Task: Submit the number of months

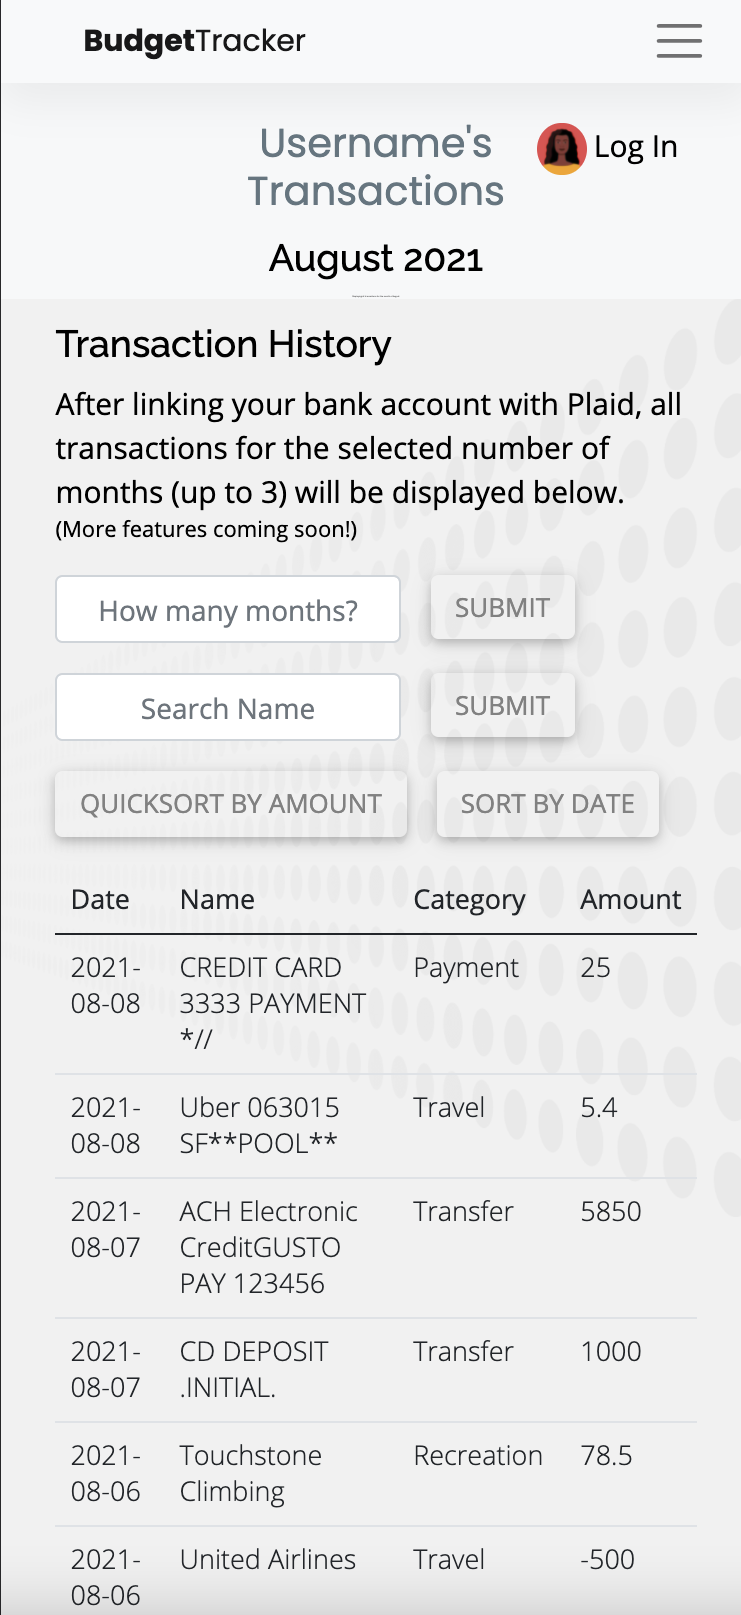Action: click(x=502, y=606)
